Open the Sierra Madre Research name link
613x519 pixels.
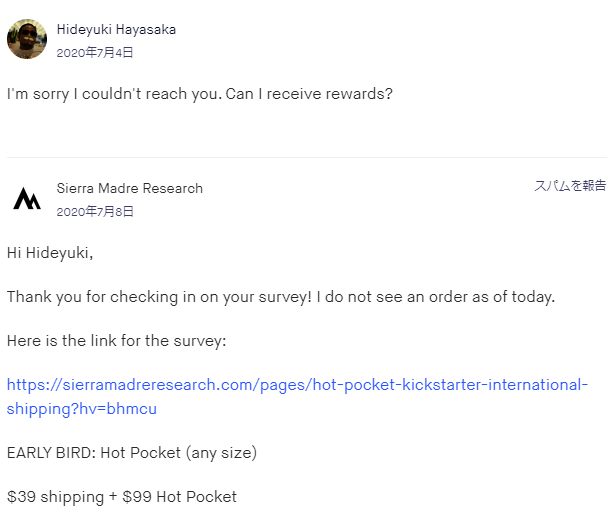coord(130,188)
